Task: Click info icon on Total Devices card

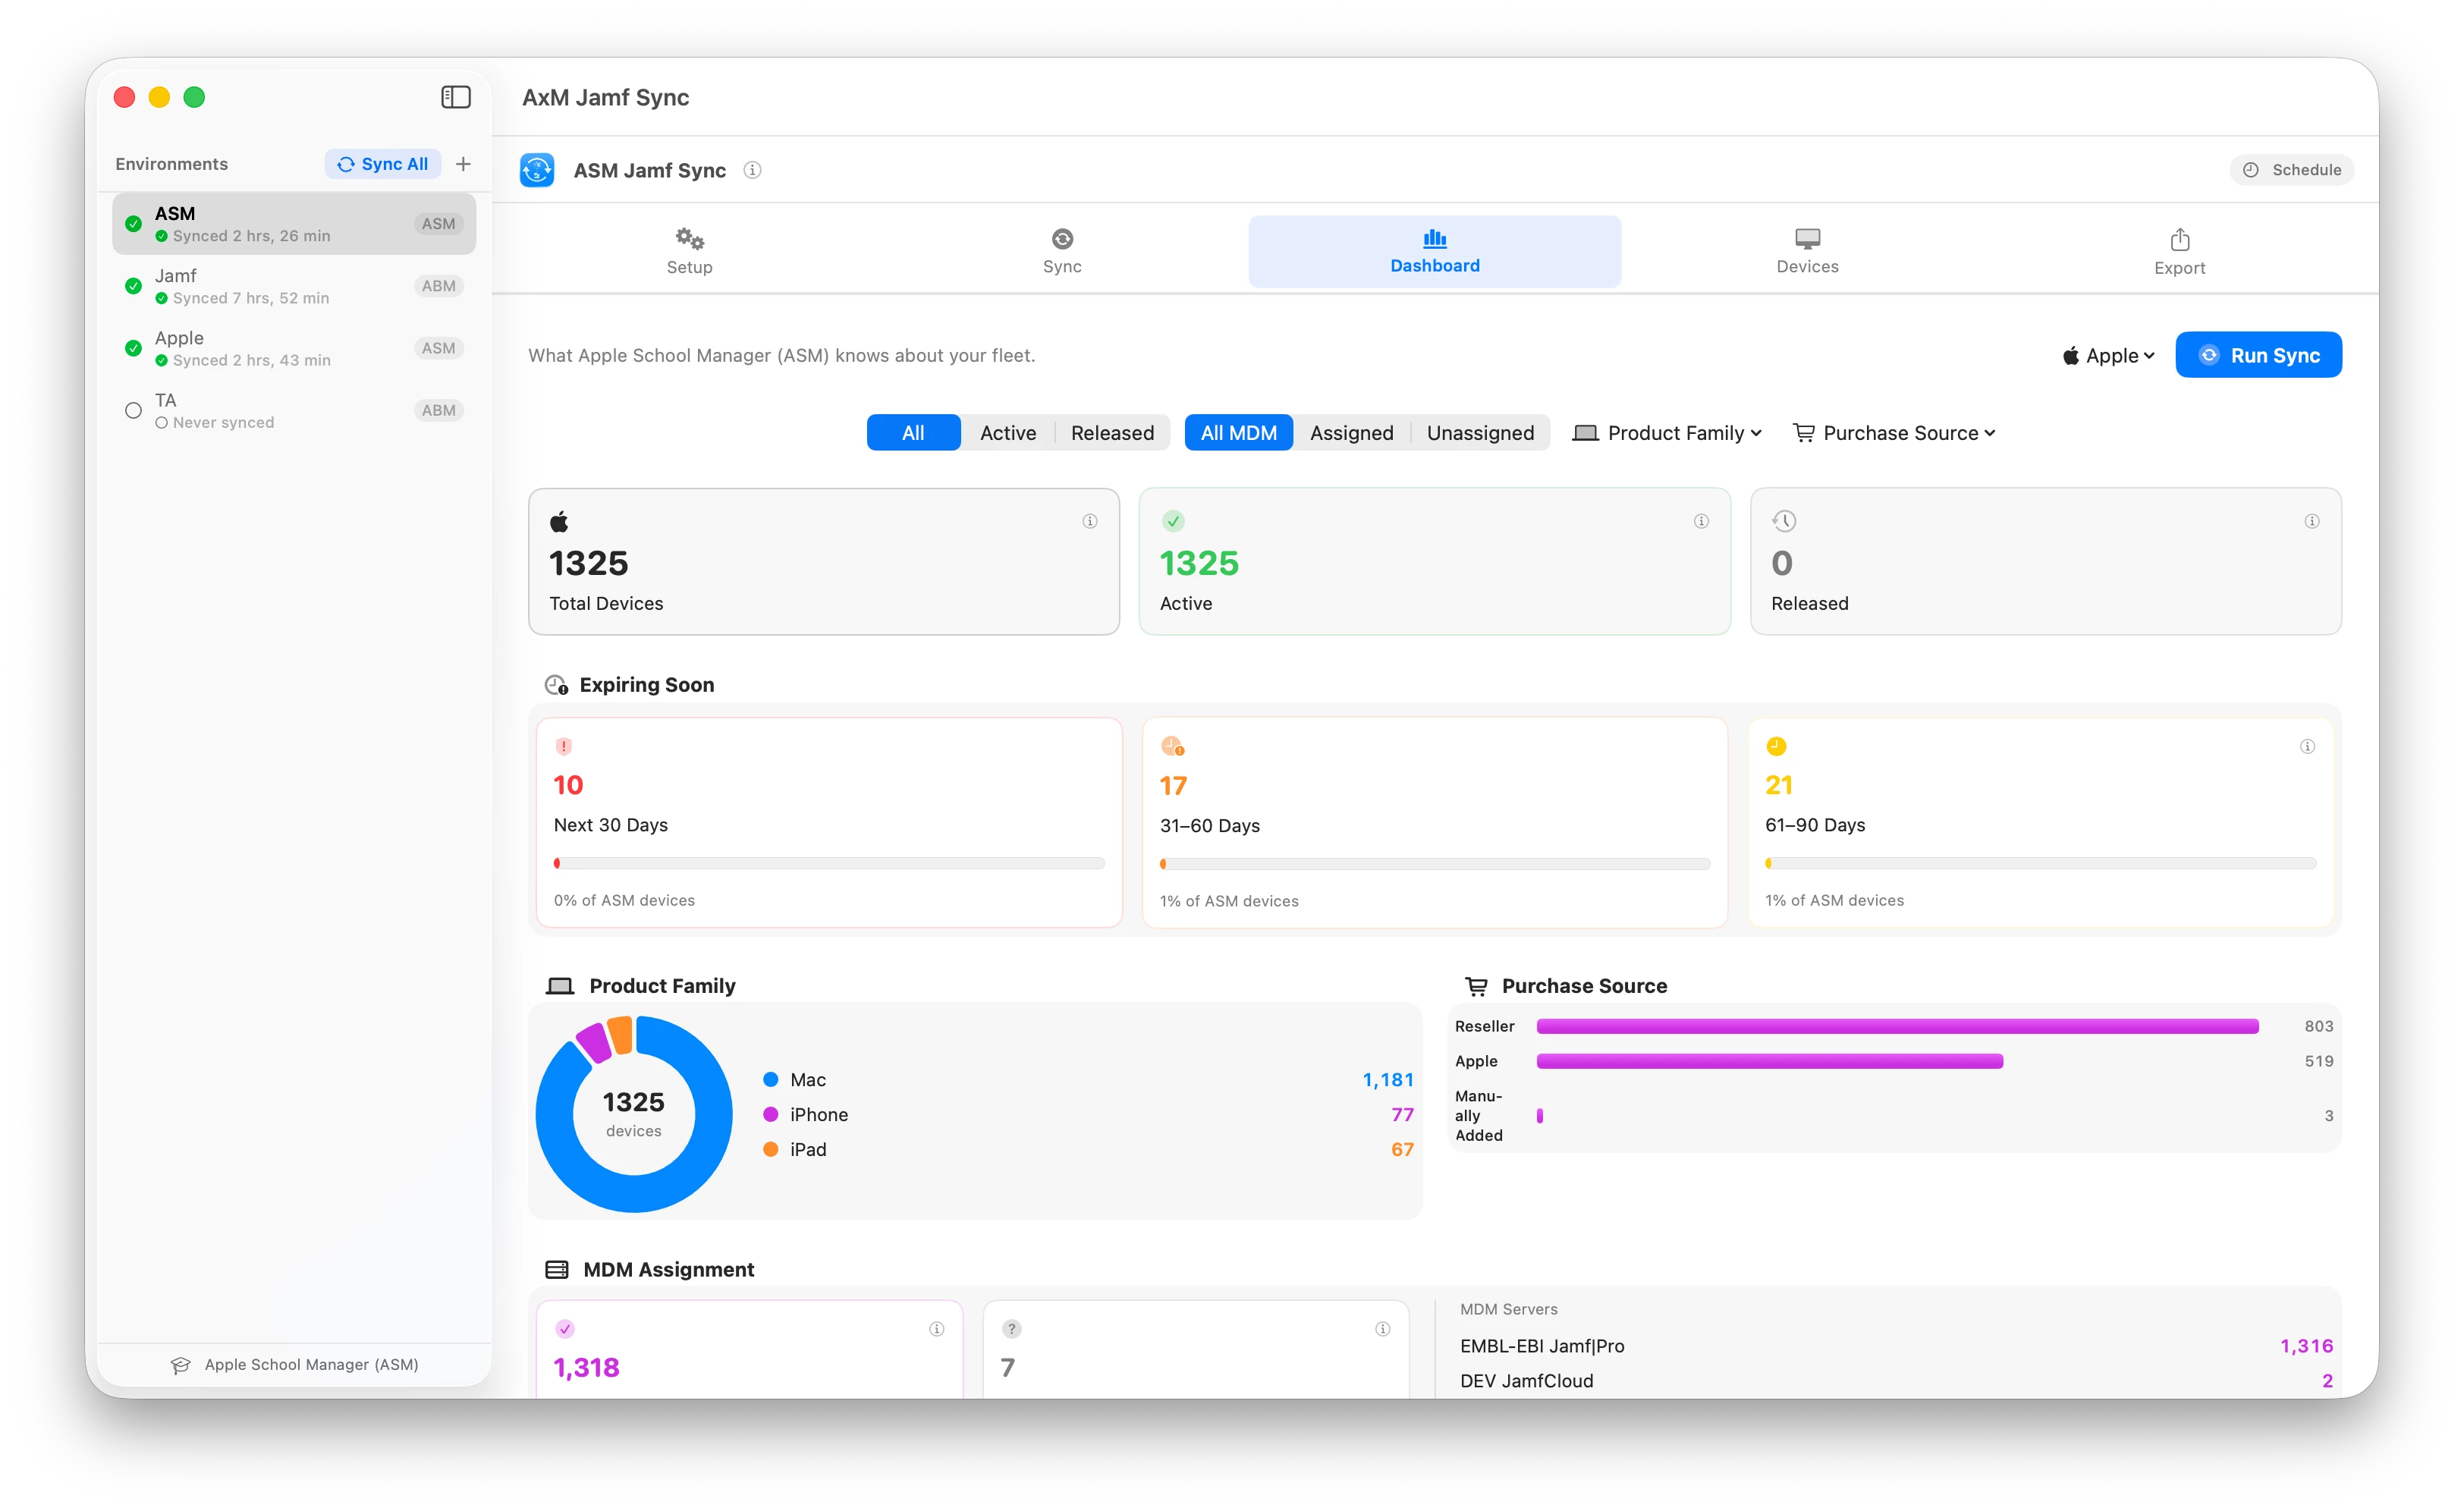Action: pyautogui.click(x=1090, y=521)
